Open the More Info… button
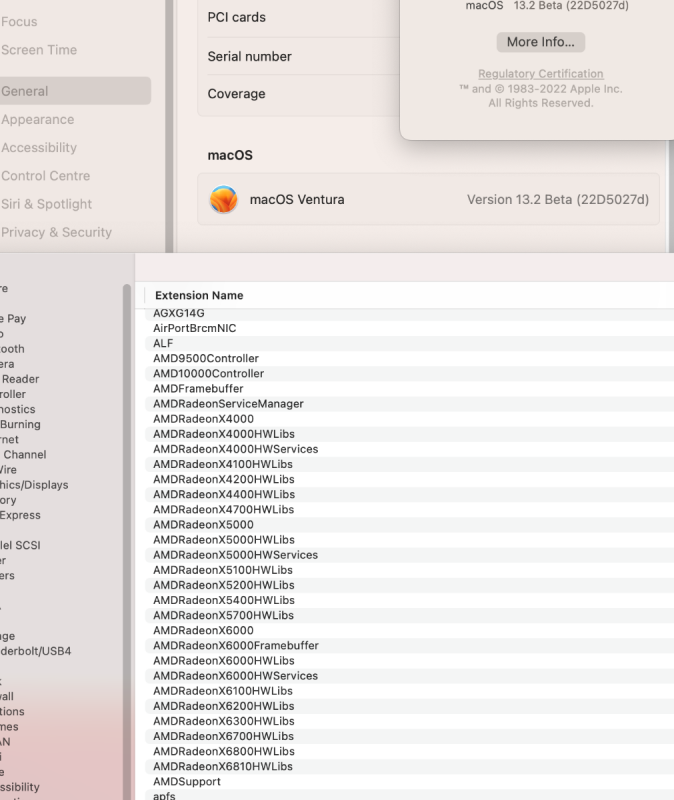The image size is (674, 800). click(540, 42)
